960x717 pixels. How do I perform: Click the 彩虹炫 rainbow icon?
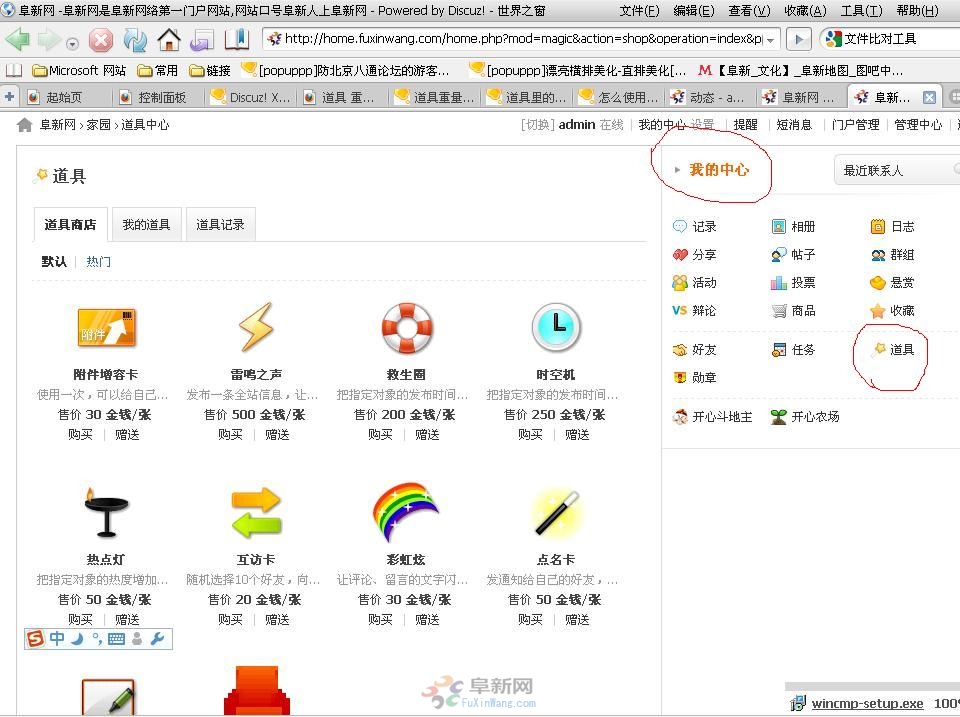click(x=406, y=513)
